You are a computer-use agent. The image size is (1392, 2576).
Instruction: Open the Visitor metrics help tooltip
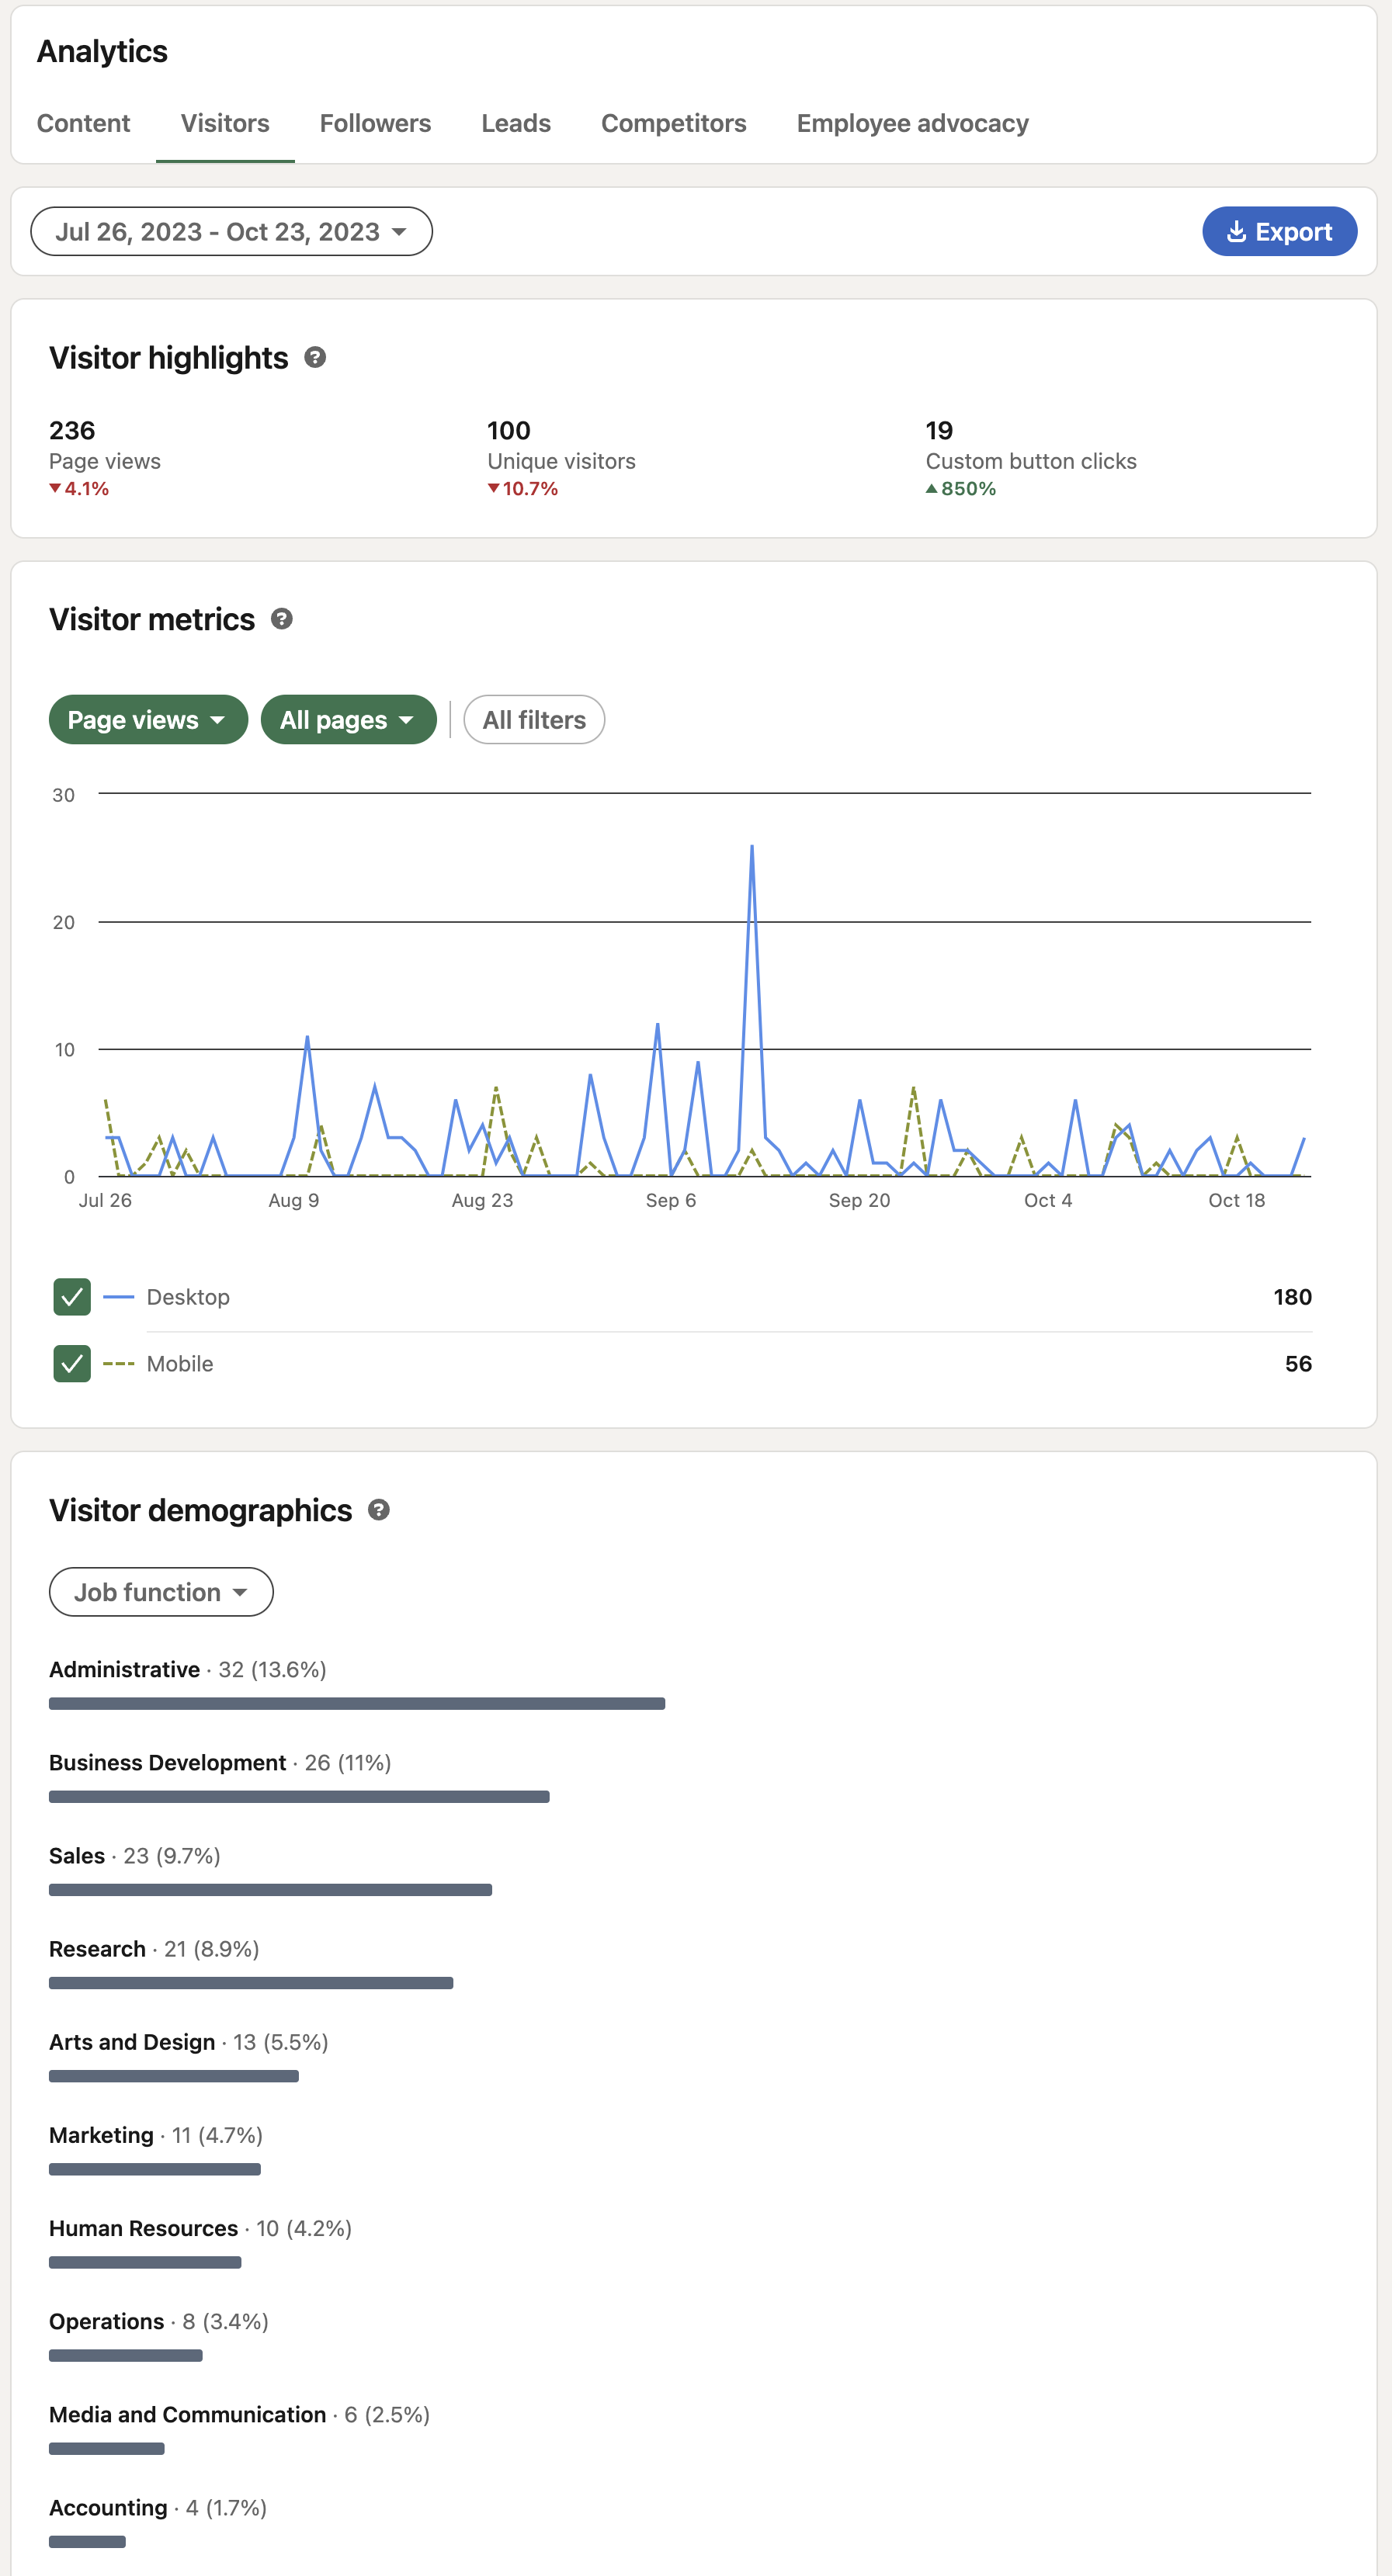click(x=281, y=618)
